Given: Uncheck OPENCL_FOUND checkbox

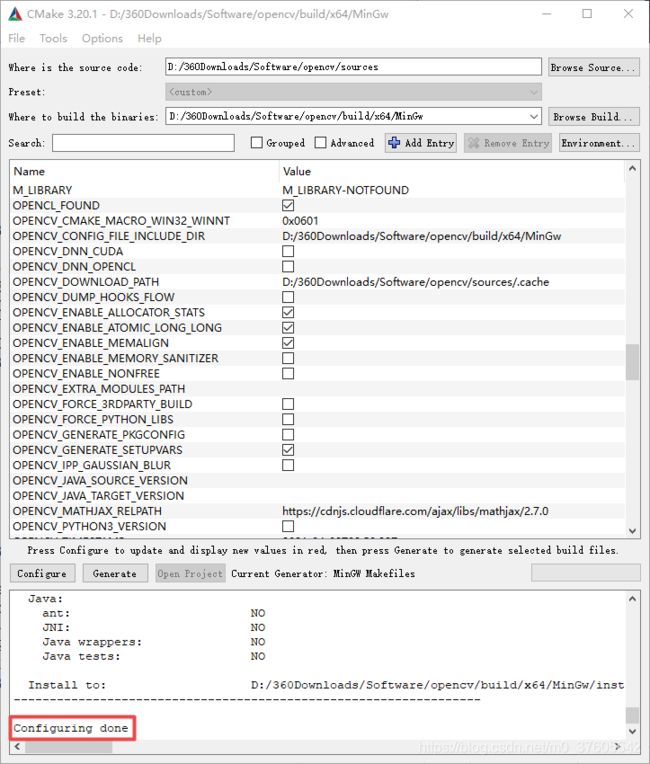Looking at the screenshot, I should [x=288, y=205].
